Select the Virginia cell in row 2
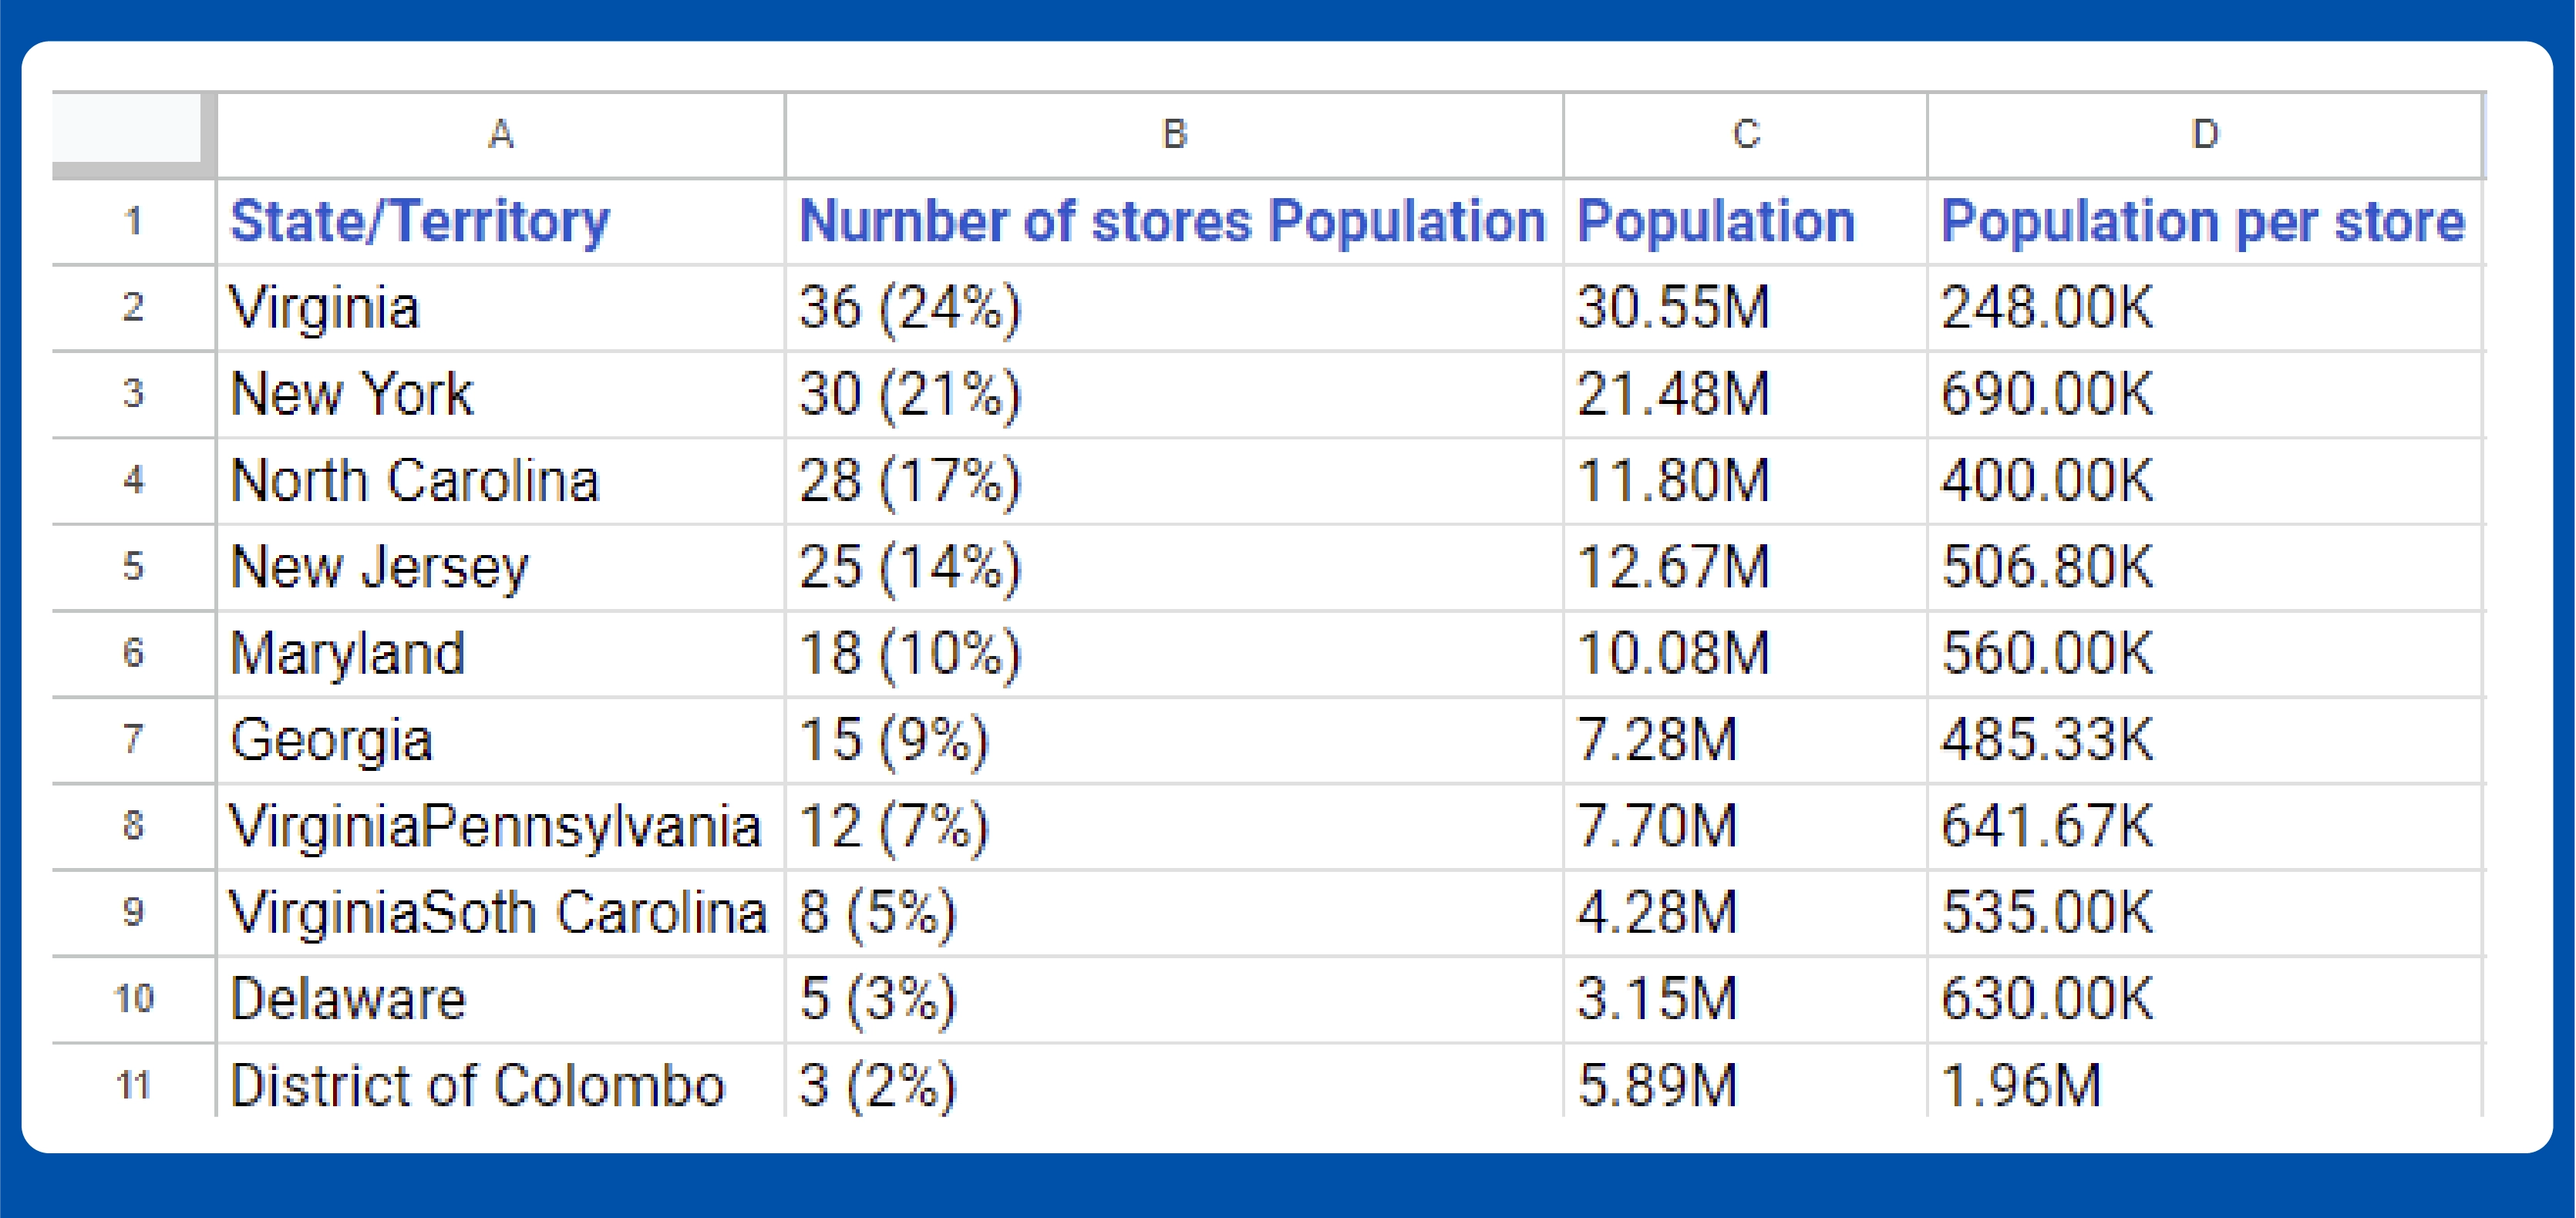This screenshot has height=1218, width=2576. (x=501, y=308)
